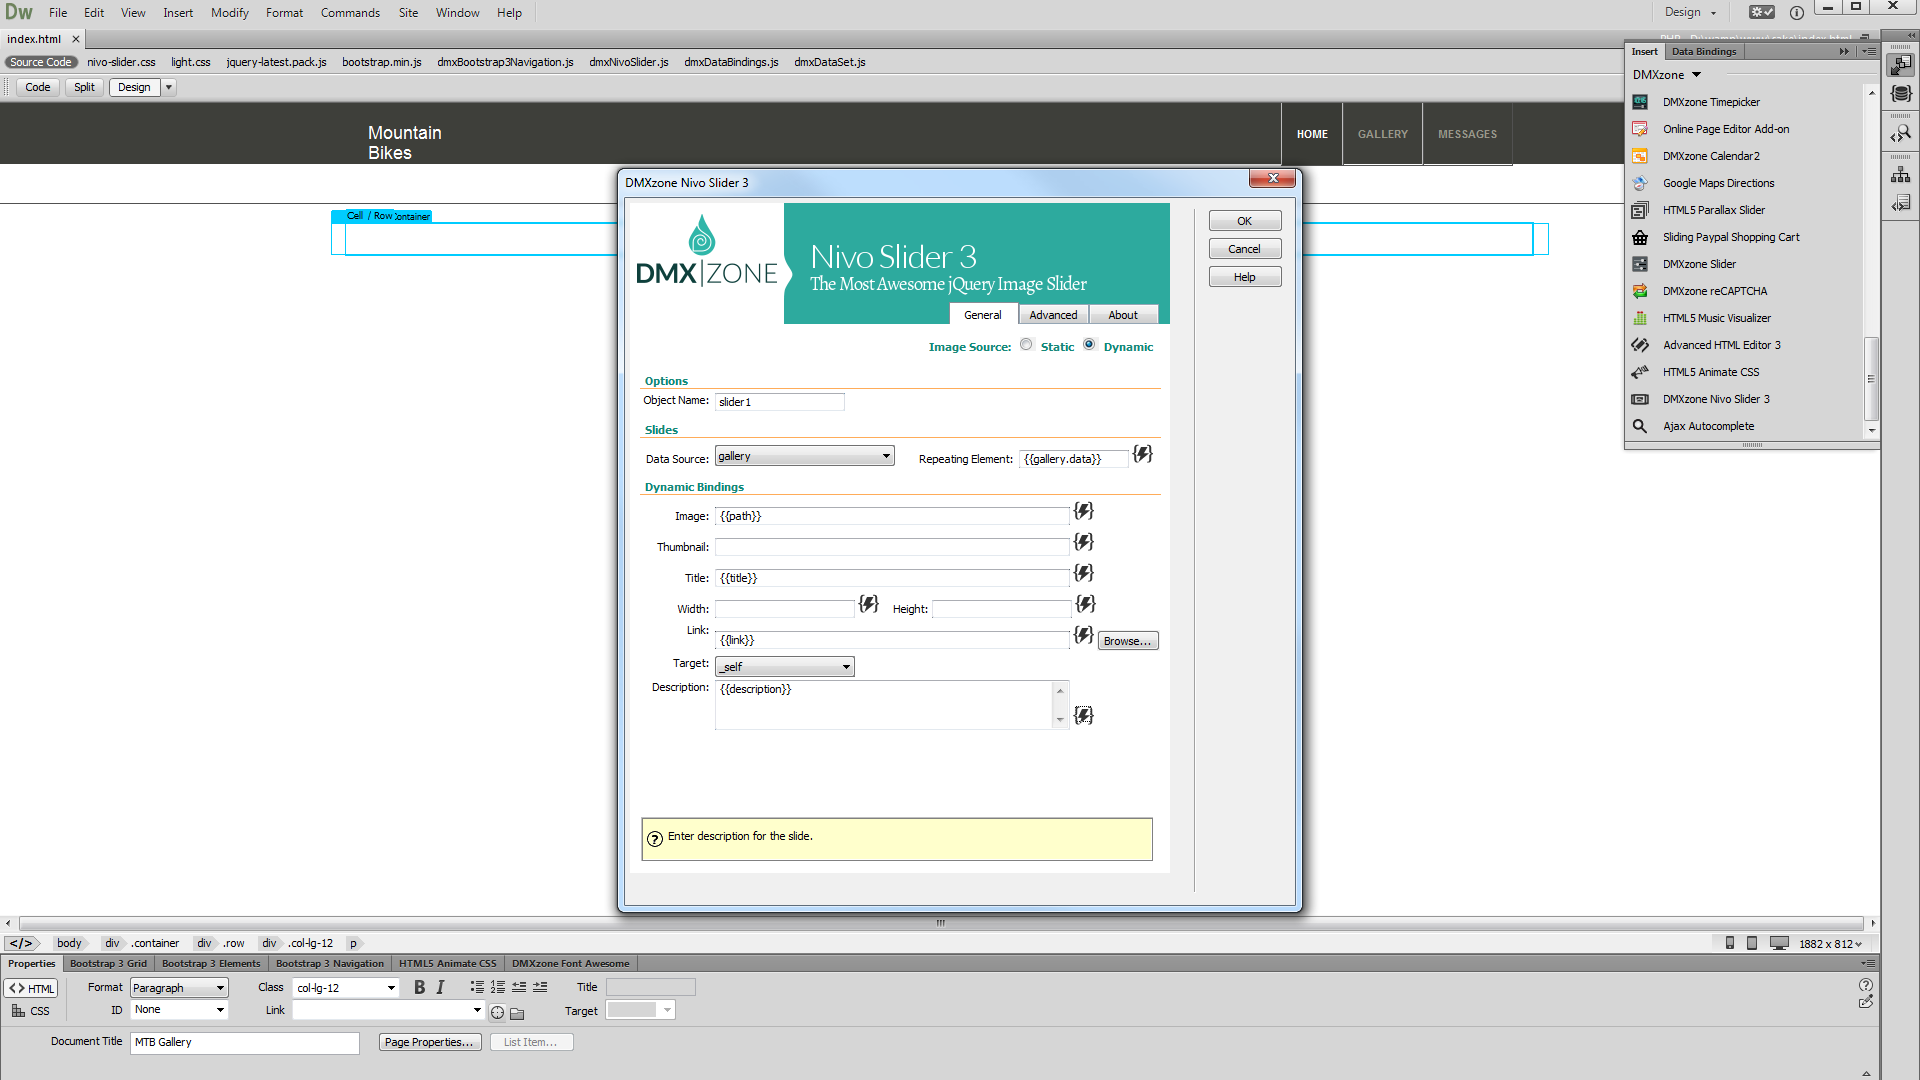Switch Properties panel to CSS mode

click(31, 1011)
